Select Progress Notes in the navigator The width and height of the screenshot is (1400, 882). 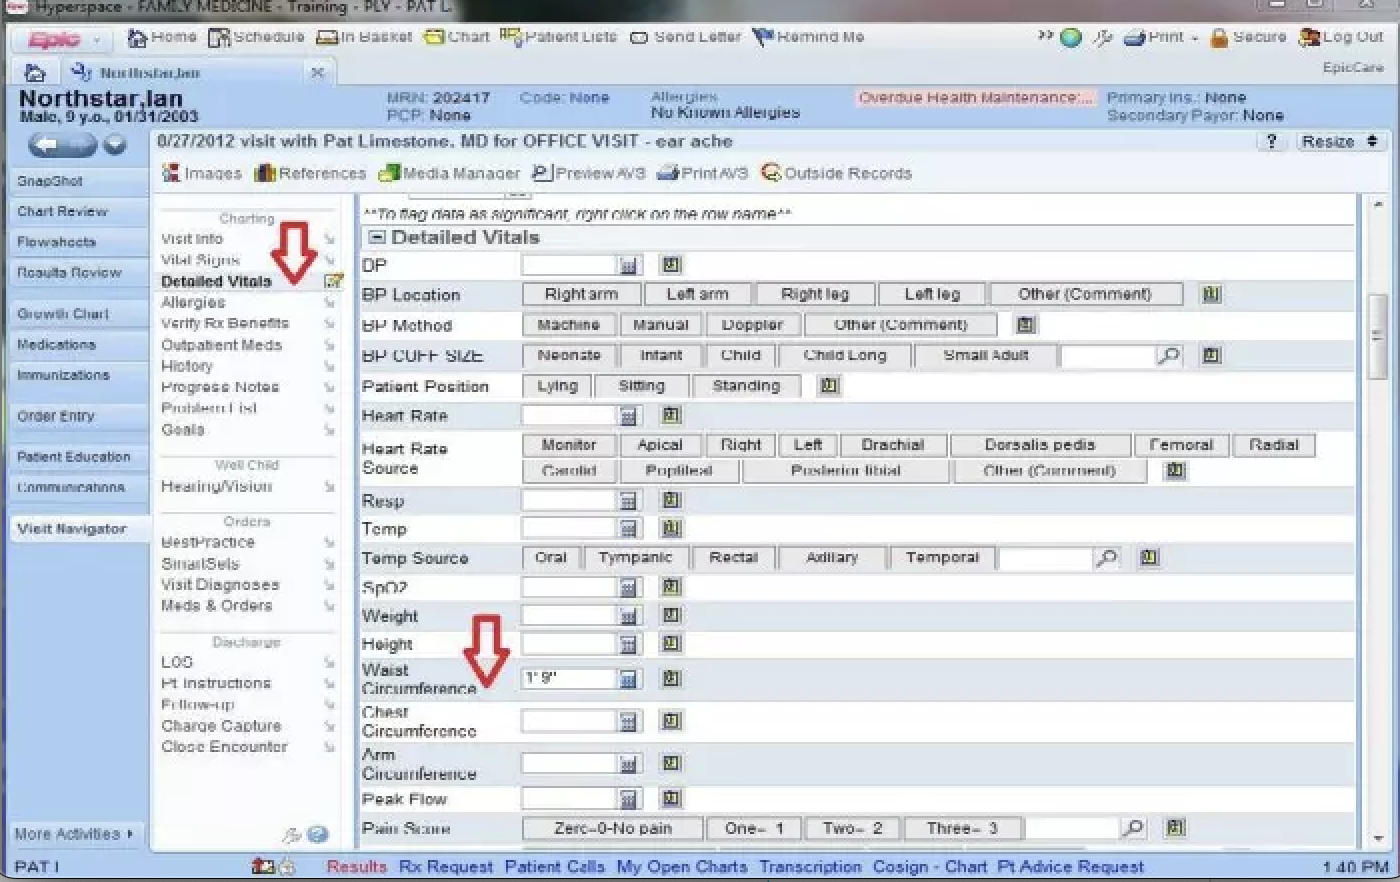pyautogui.click(x=220, y=387)
